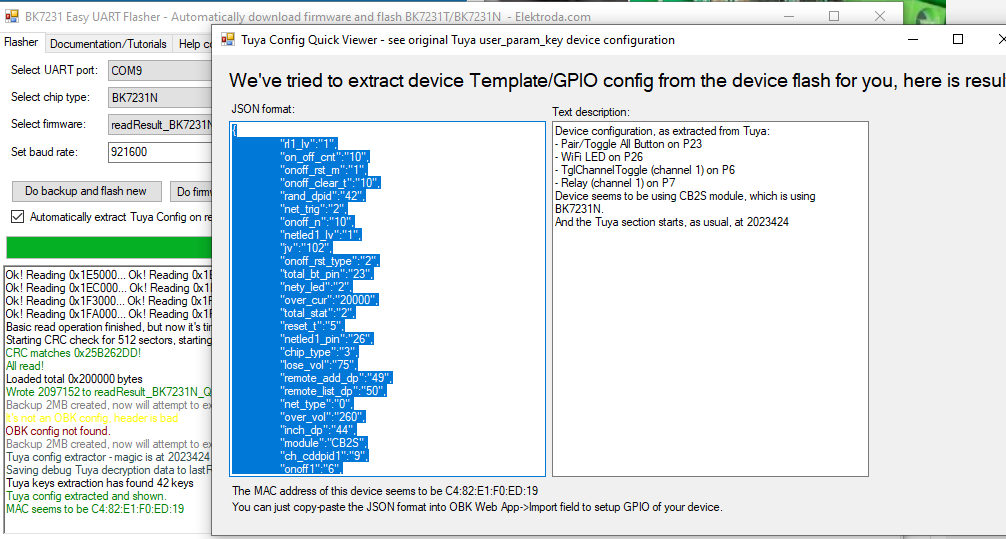The image size is (1006, 539).
Task: Open the firmware selection readResult dropdown
Action: click(160, 125)
